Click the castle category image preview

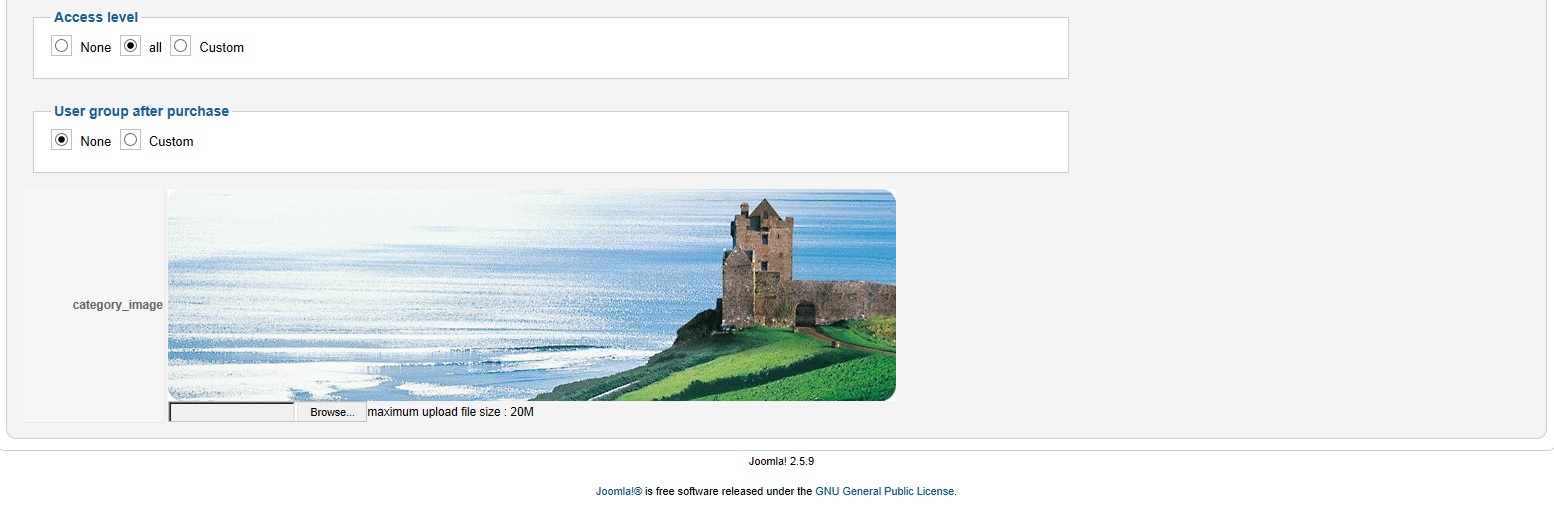532,295
